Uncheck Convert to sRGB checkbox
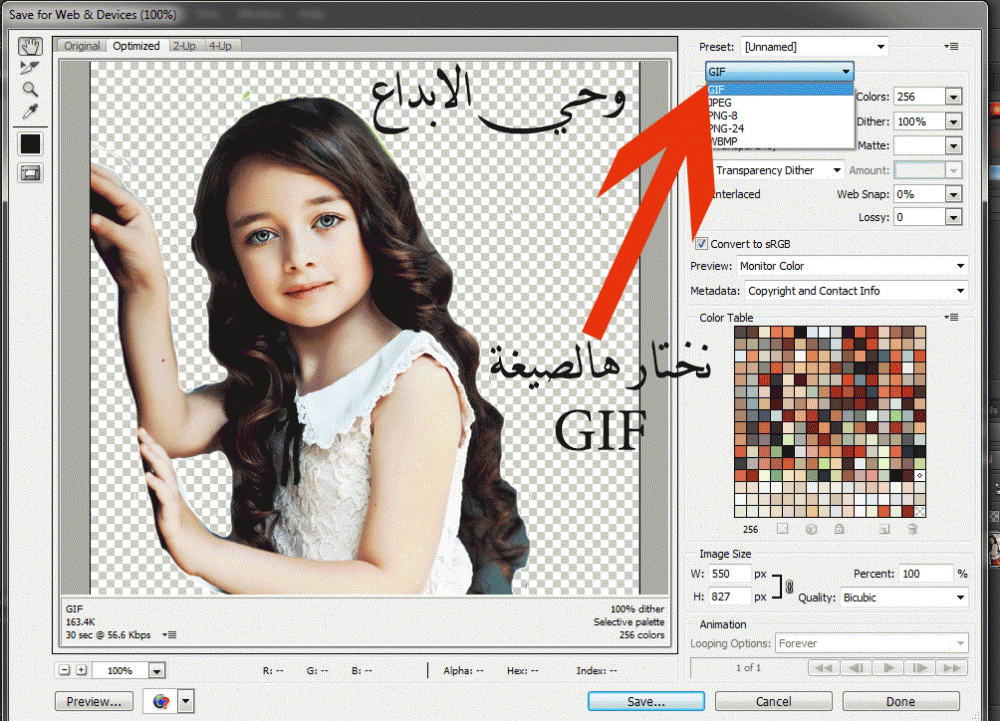 (702, 243)
